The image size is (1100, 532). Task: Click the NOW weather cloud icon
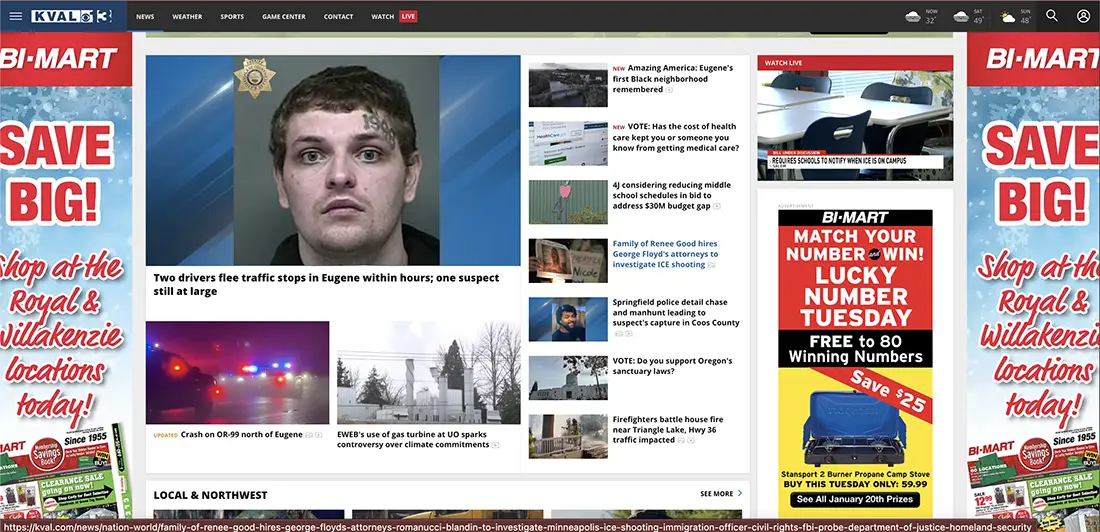(913, 16)
